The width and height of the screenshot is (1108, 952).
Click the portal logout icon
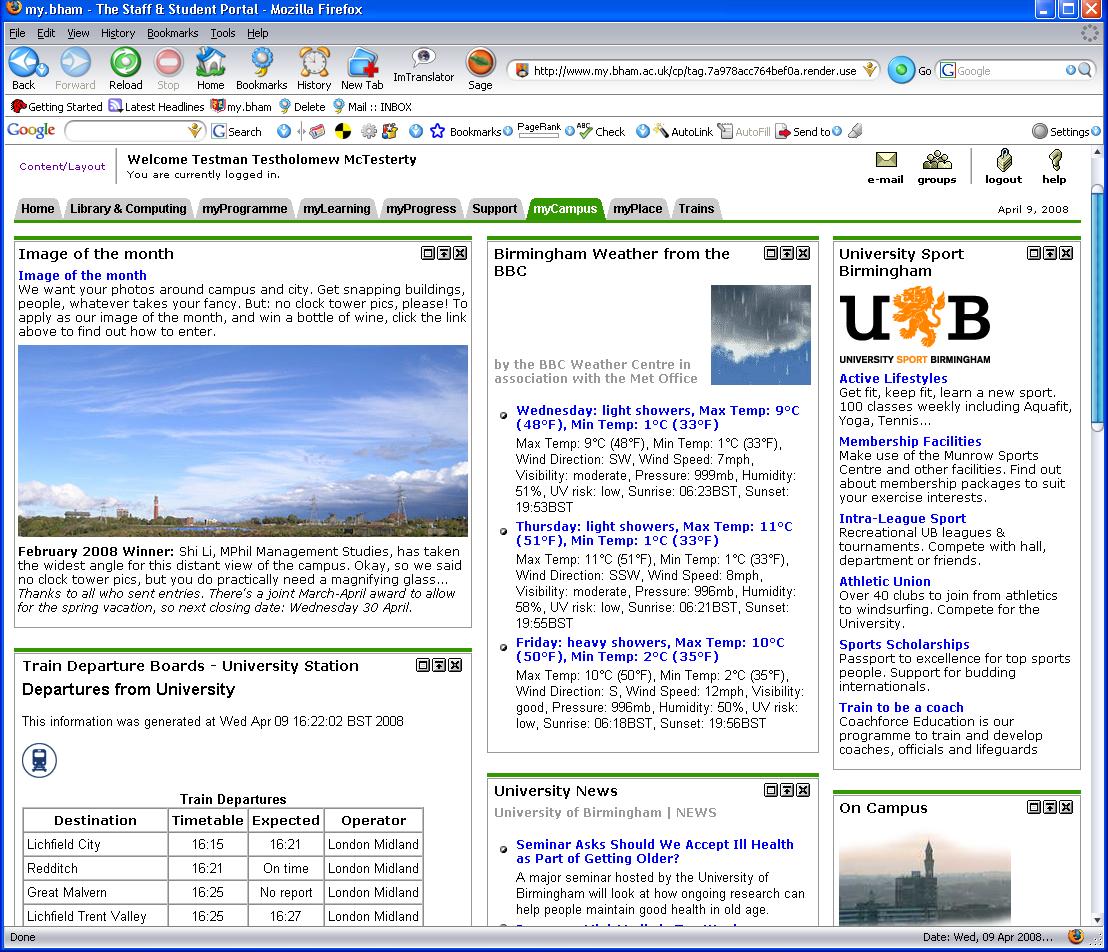click(1003, 160)
